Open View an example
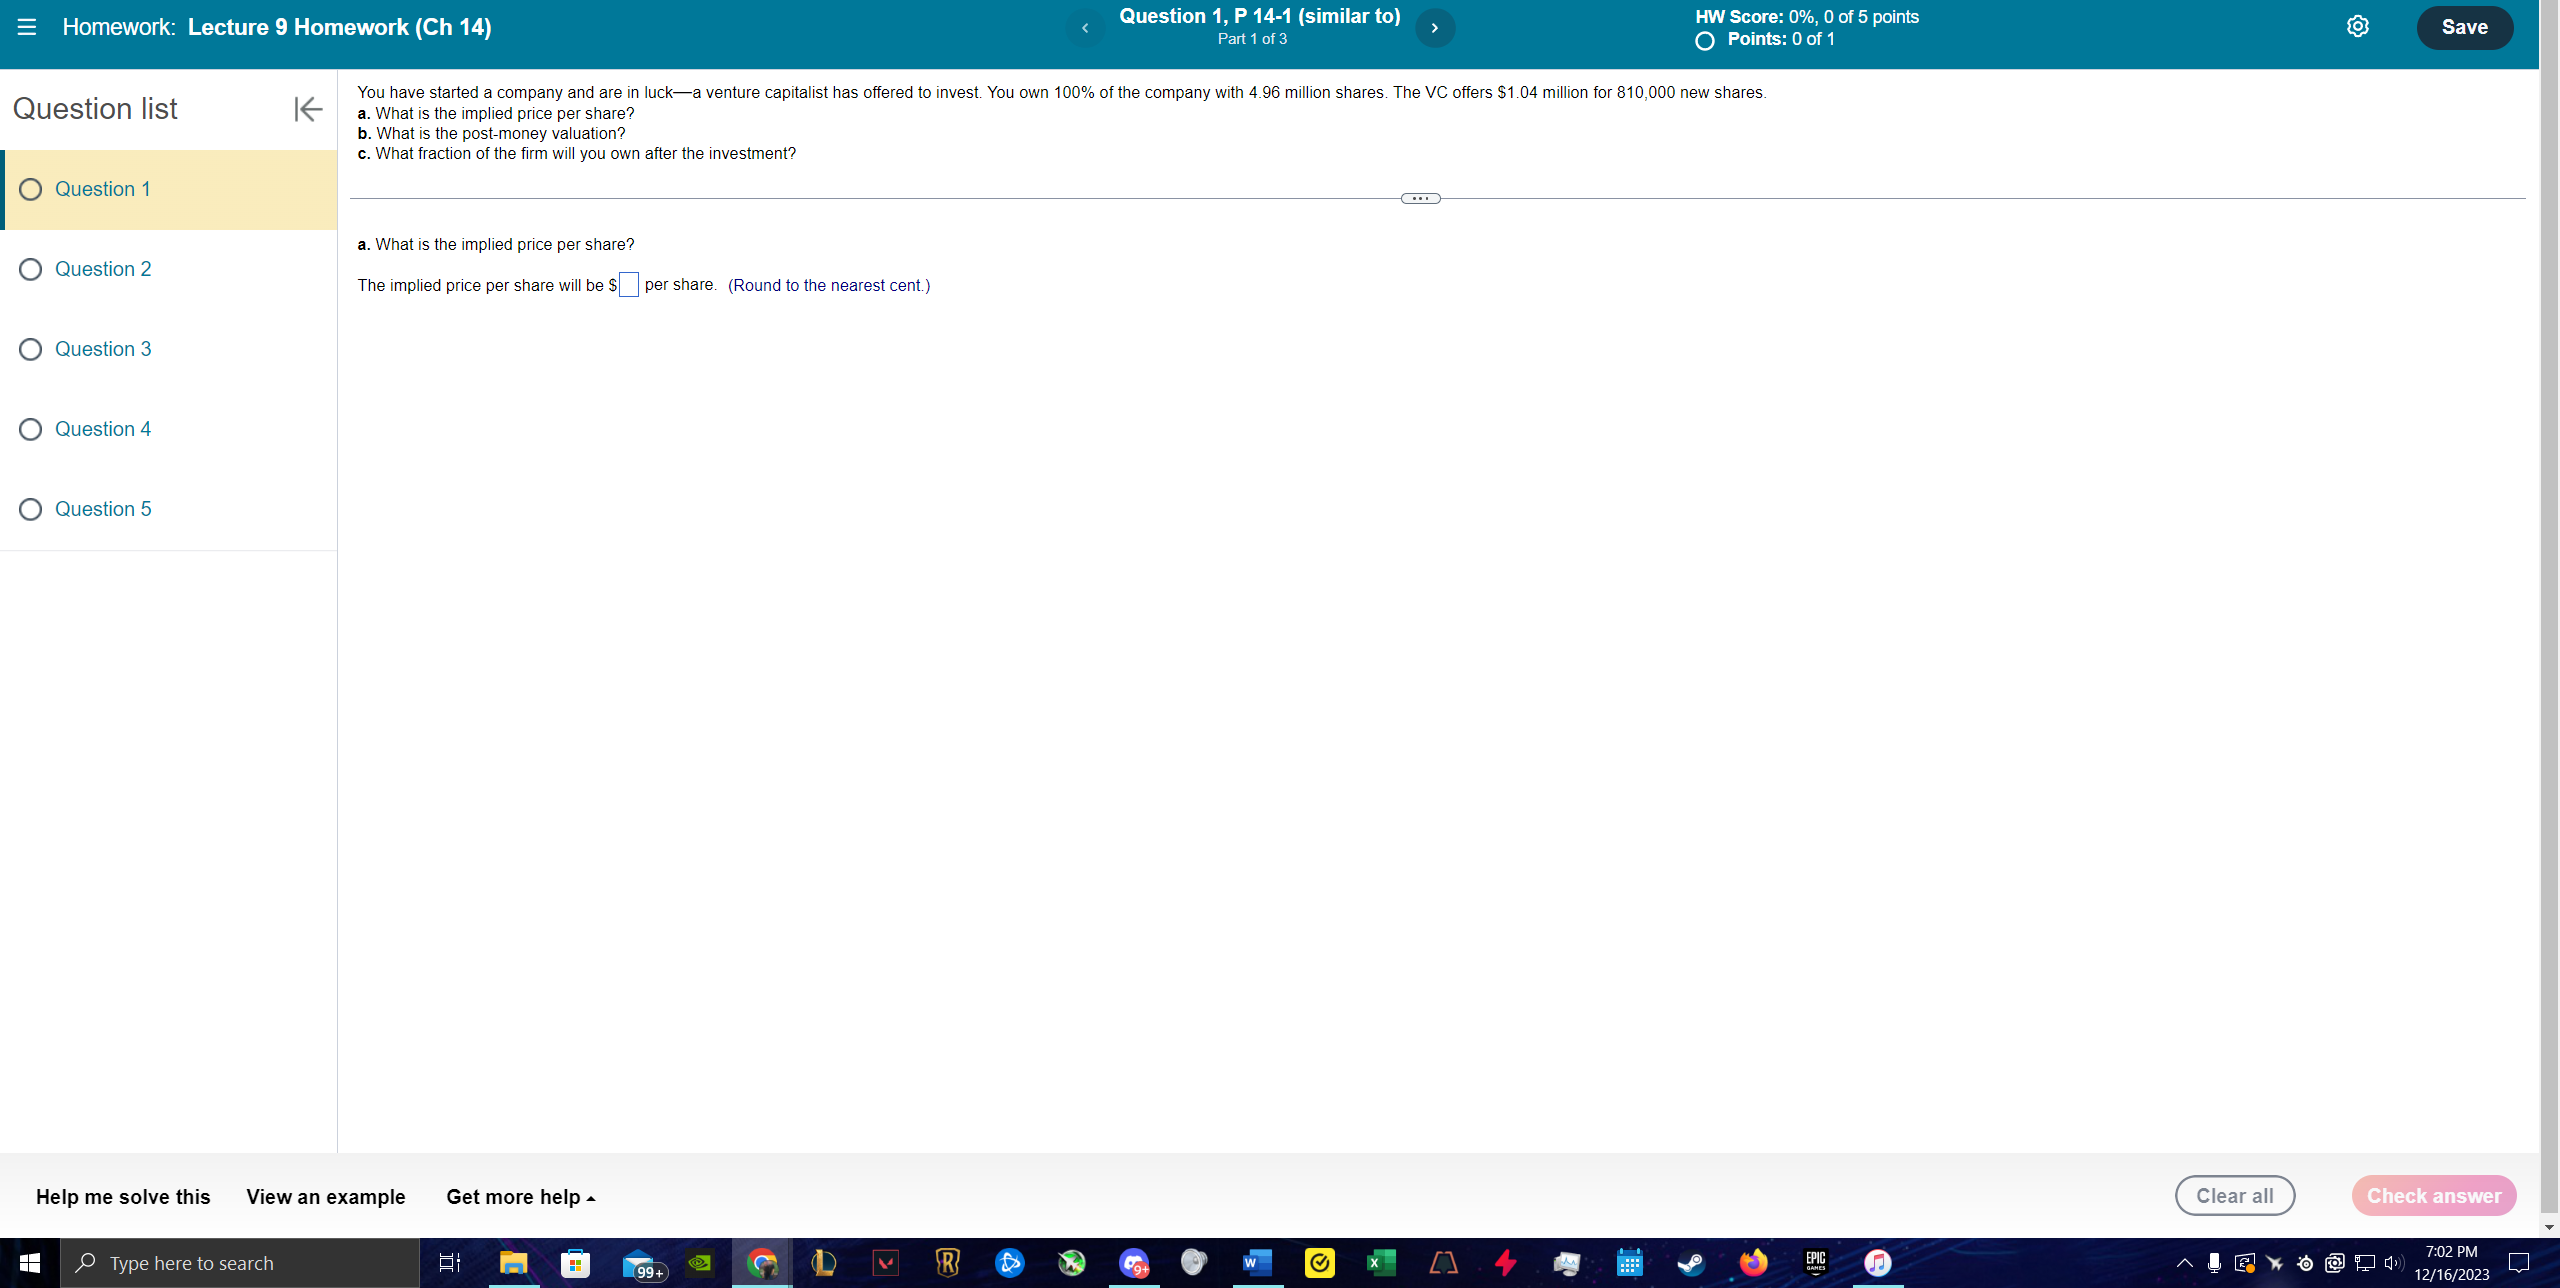This screenshot has height=1288, width=2560. 326,1197
